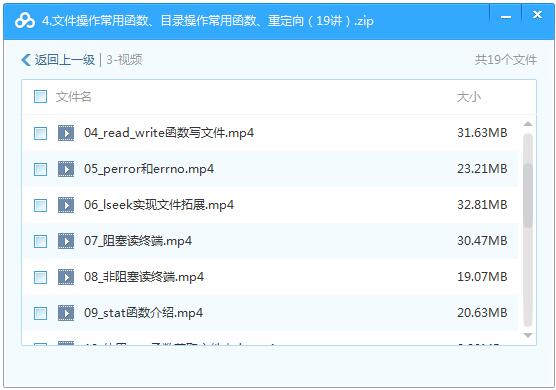Click the 文件名 column header
Screen dimensions: 556x390
point(73,96)
